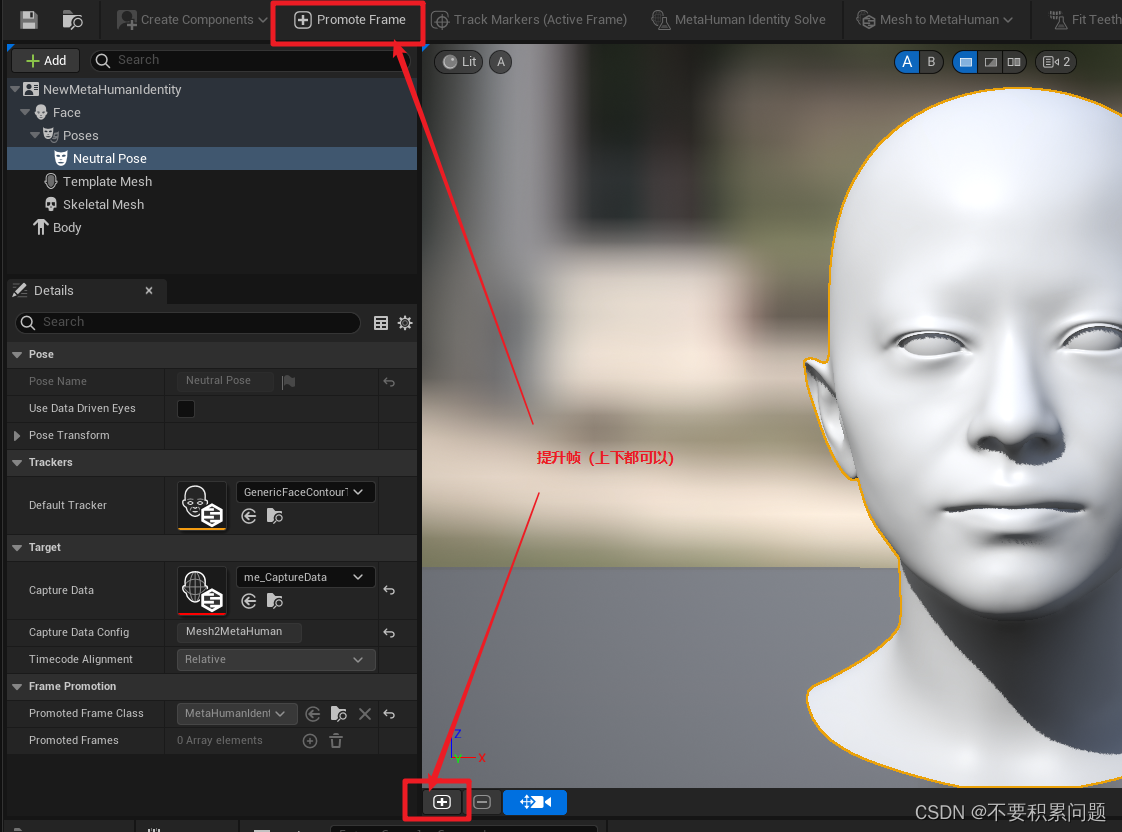
Task: Select single view display mode
Action: point(965,62)
